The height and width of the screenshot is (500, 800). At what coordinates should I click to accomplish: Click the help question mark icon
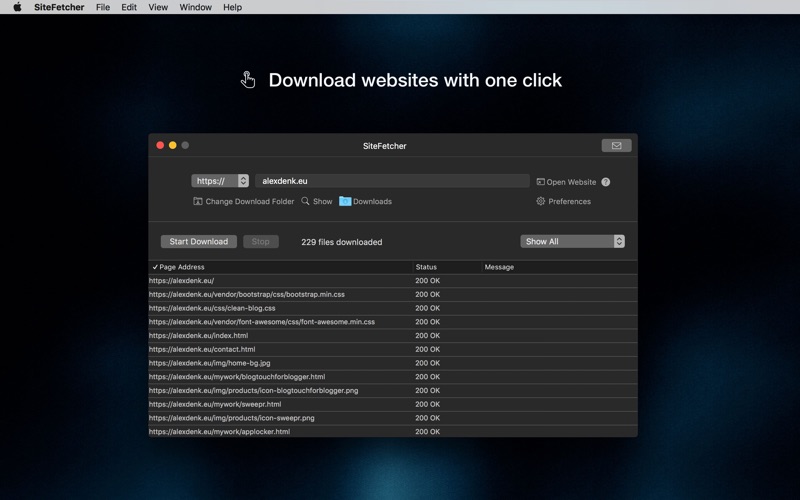point(606,182)
